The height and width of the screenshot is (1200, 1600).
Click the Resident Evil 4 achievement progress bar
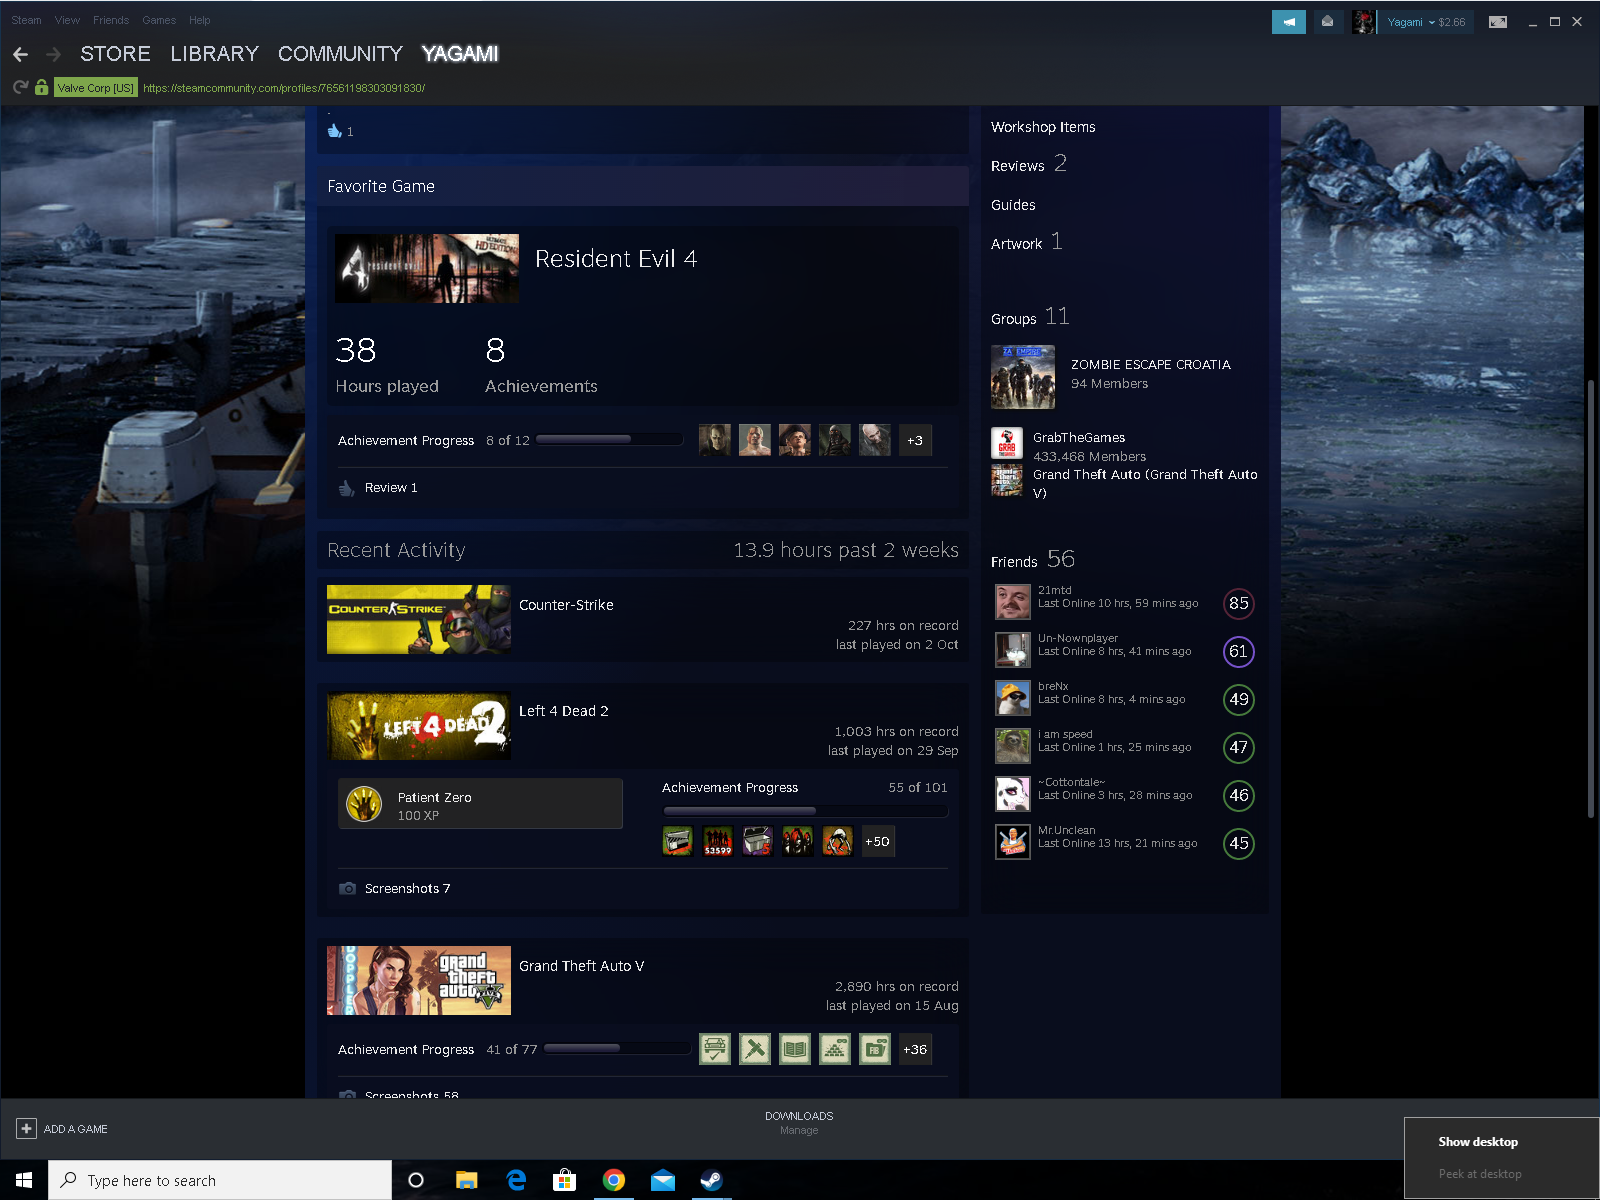tap(609, 440)
